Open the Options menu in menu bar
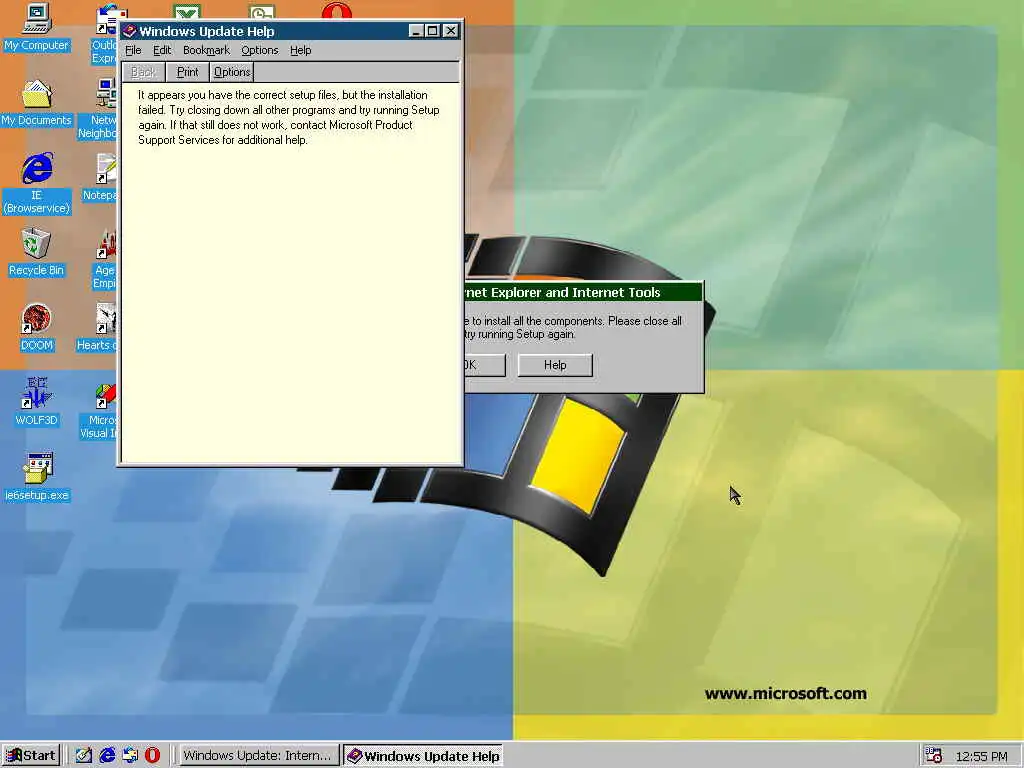 pos(259,50)
